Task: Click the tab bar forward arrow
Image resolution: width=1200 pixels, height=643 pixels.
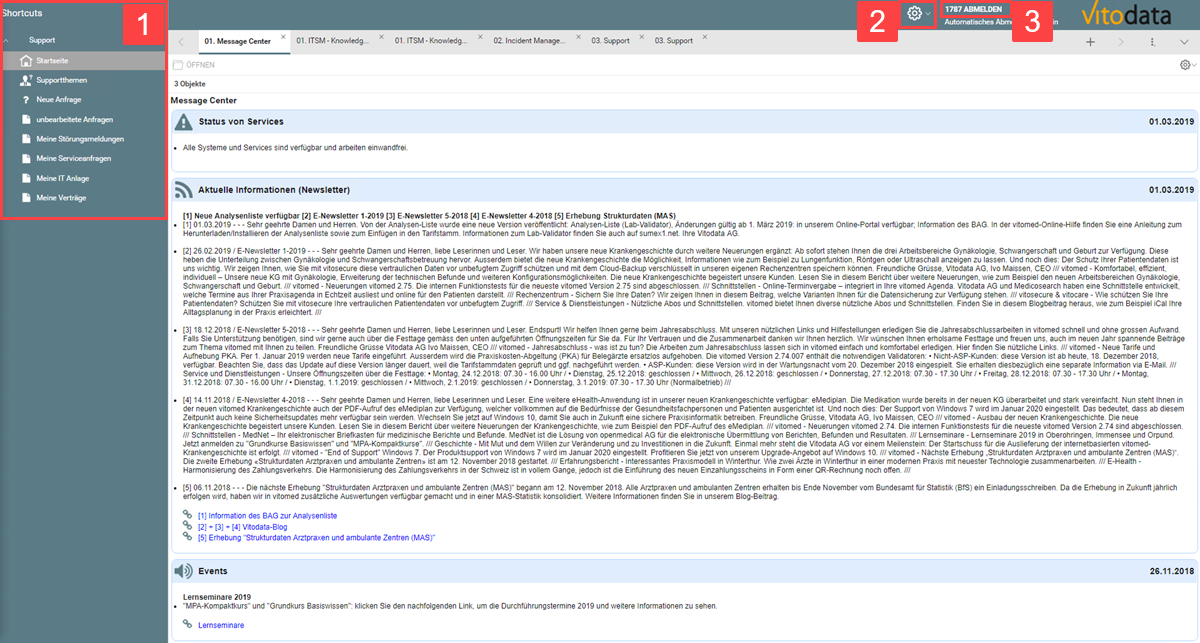Action: point(1121,42)
